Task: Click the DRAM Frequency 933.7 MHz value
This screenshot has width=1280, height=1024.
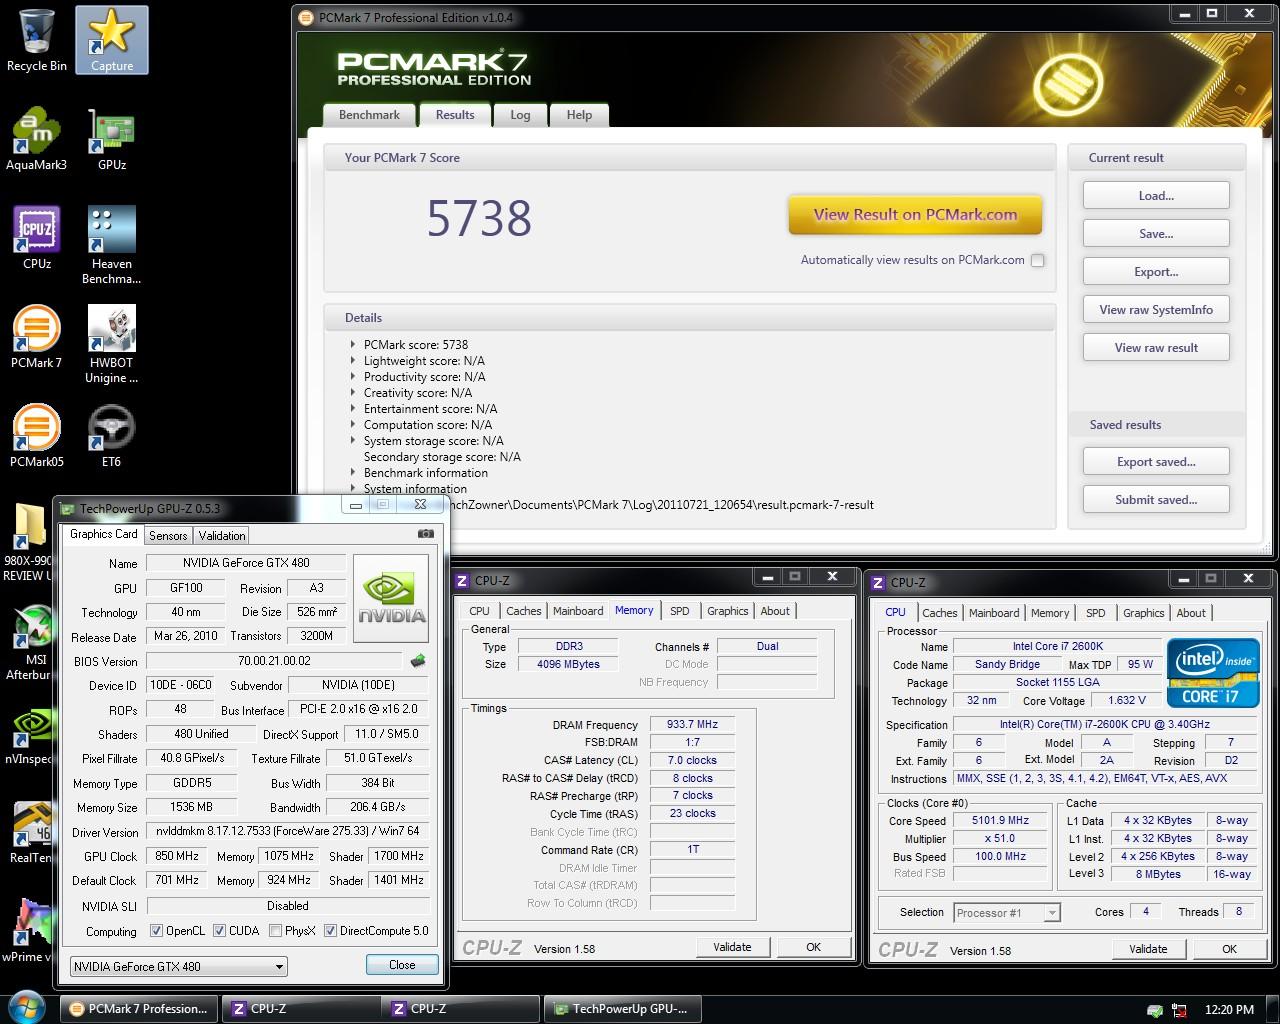Action: (694, 725)
